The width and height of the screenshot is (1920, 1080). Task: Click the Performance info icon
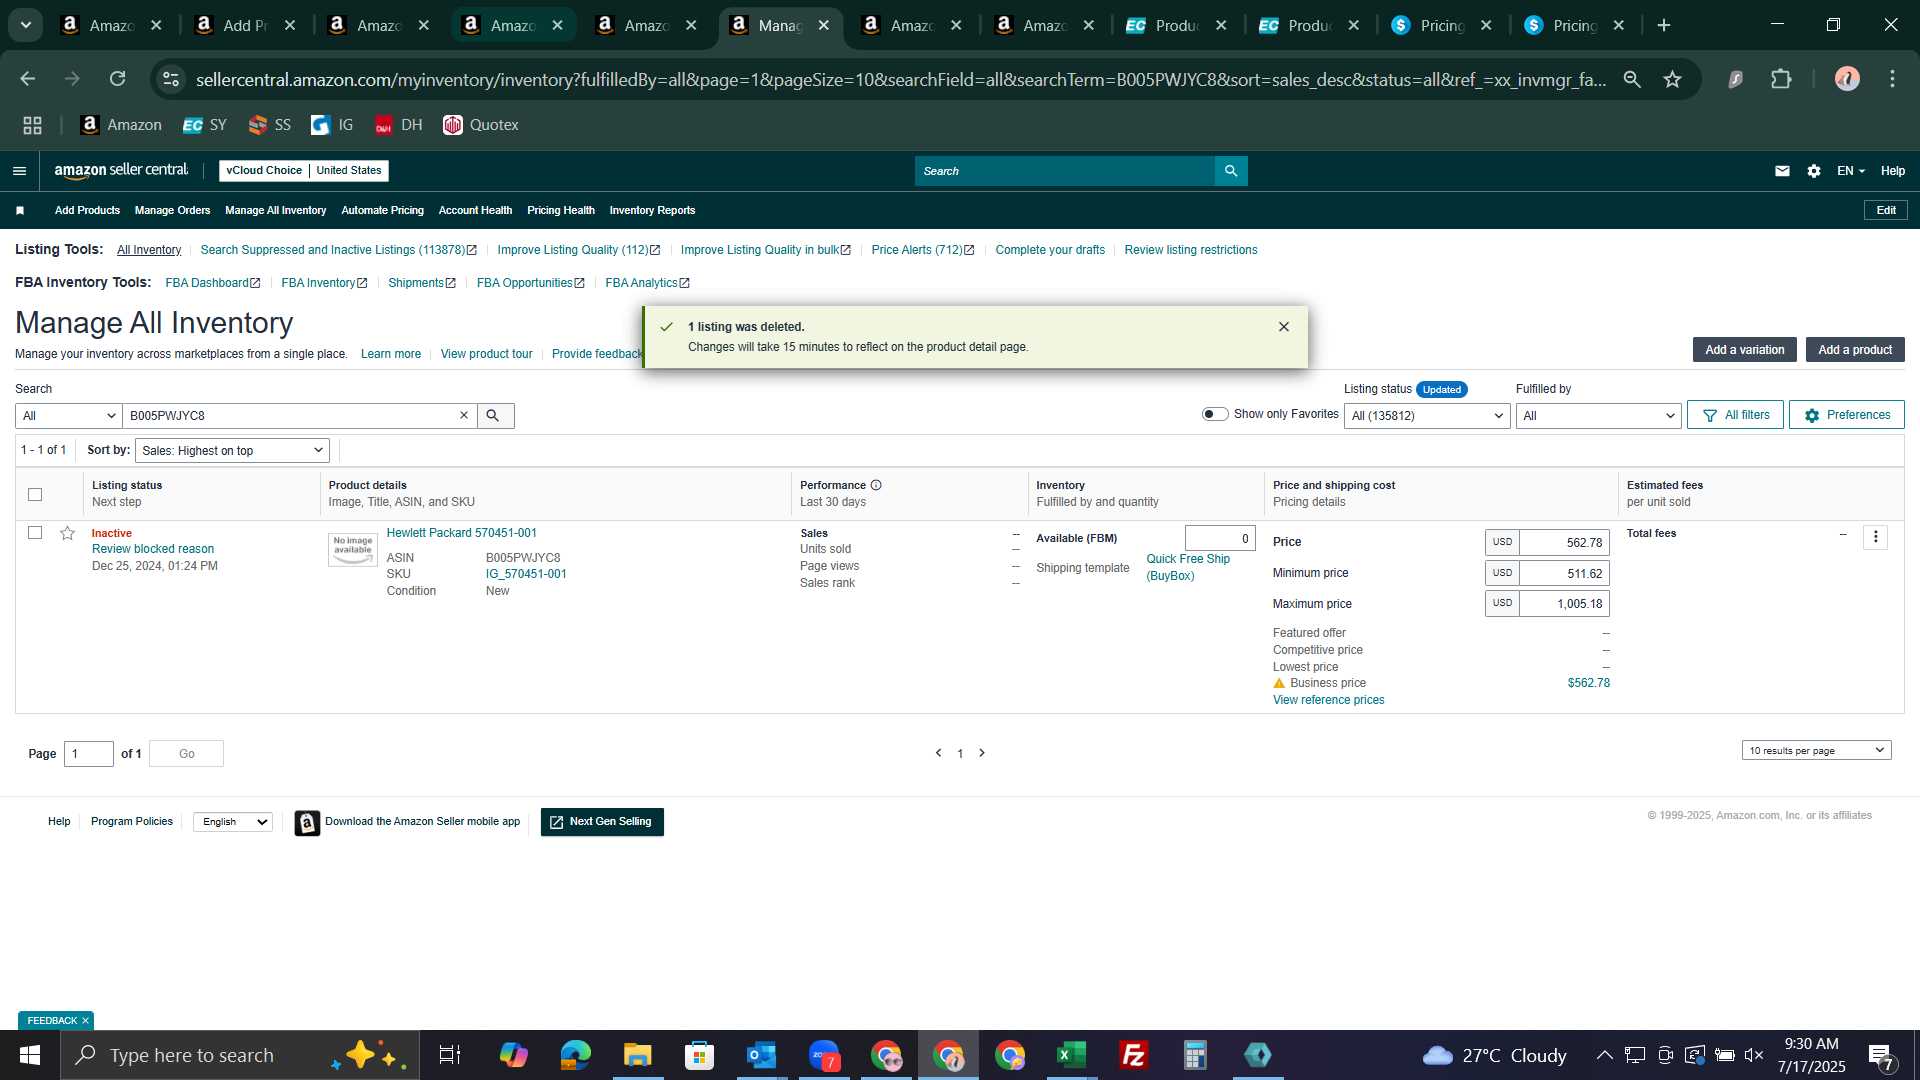pyautogui.click(x=876, y=485)
